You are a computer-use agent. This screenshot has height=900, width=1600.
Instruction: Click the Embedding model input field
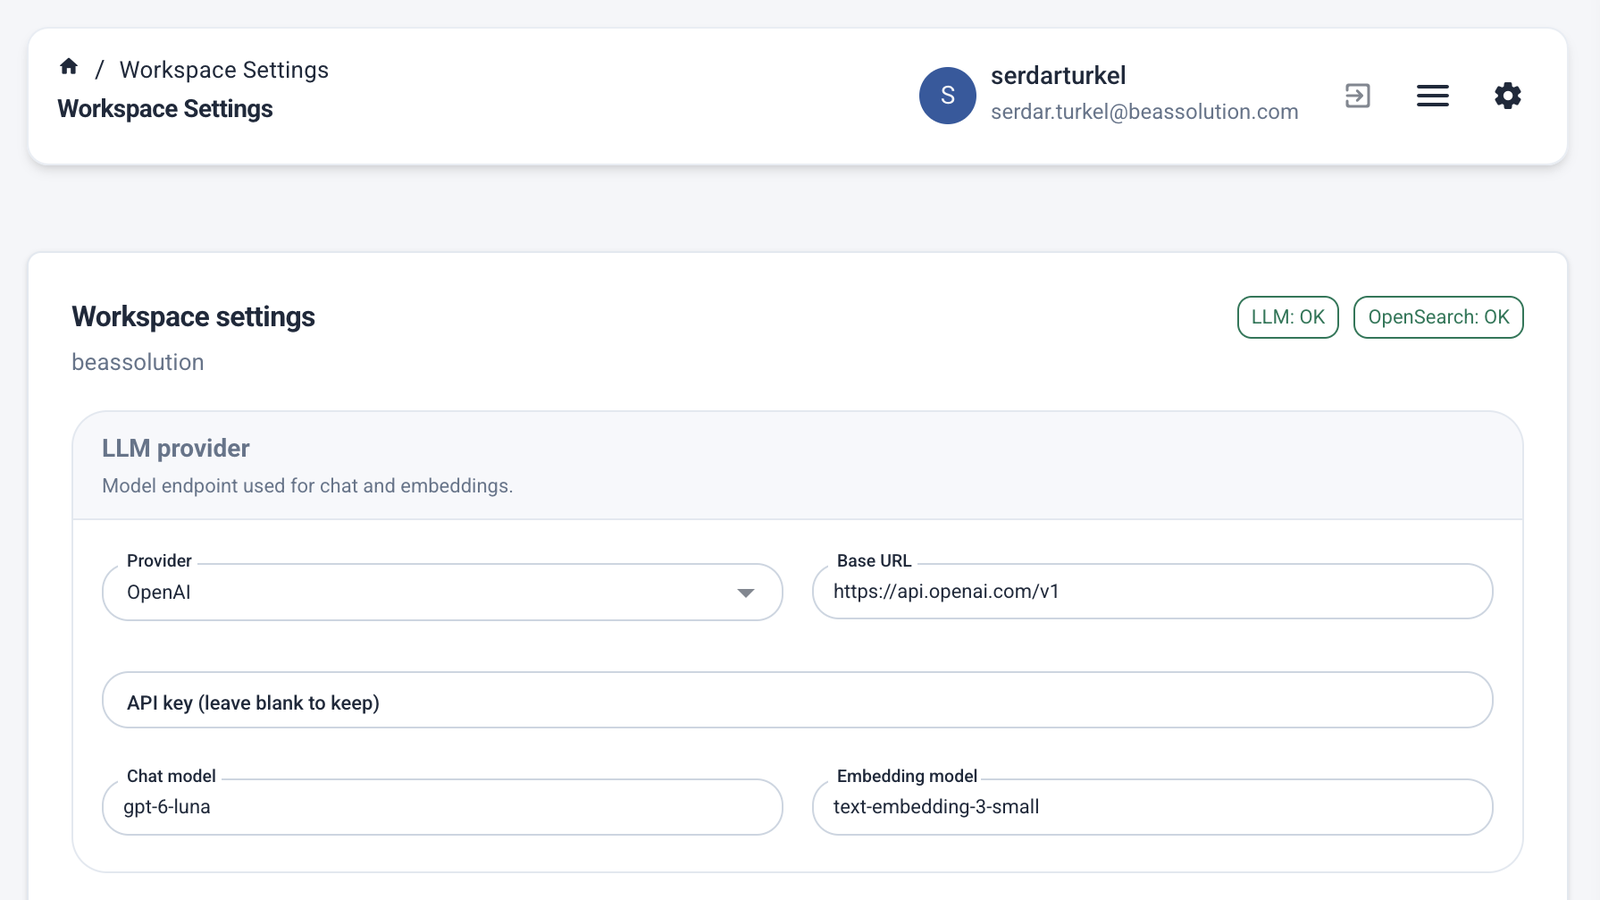pos(1152,807)
